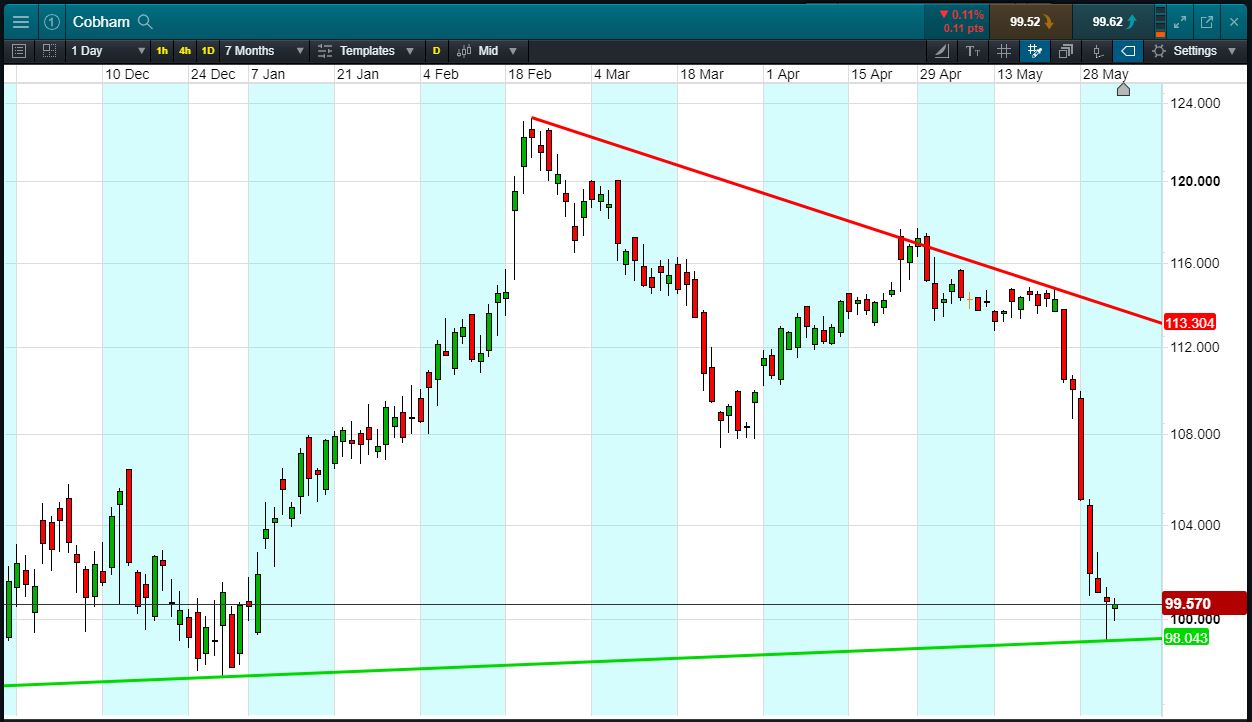This screenshot has width=1252, height=722.
Task: Expand the Settings dropdown arrow
Action: [x=1234, y=50]
